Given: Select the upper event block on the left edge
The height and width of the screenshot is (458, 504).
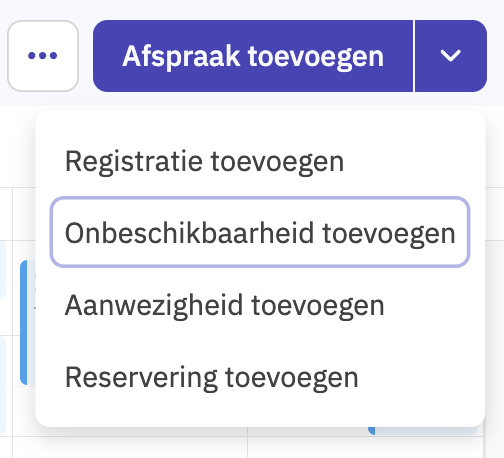Looking at the screenshot, I should [x=3, y=270].
